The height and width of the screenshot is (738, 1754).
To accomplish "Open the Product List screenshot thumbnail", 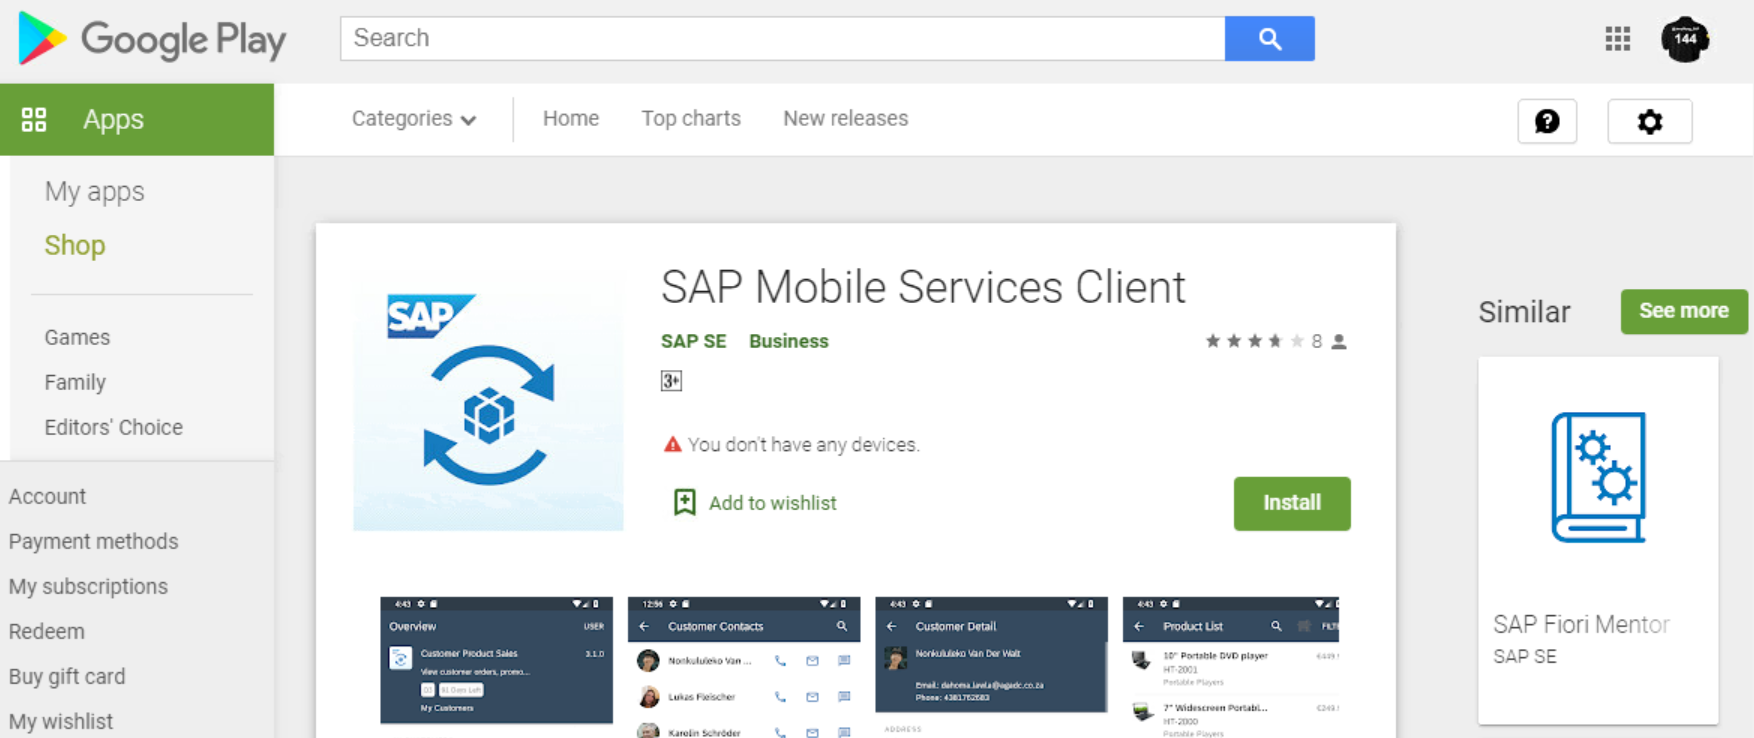I will (x=1231, y=667).
